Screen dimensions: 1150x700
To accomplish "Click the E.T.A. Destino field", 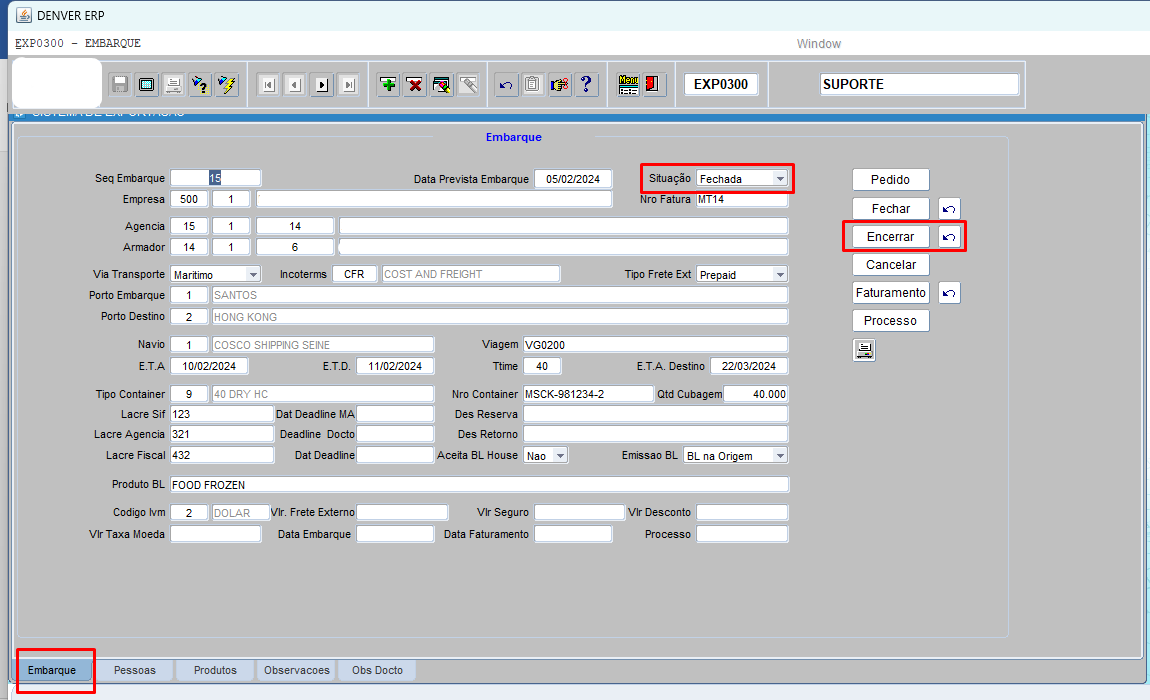I will (x=749, y=366).
